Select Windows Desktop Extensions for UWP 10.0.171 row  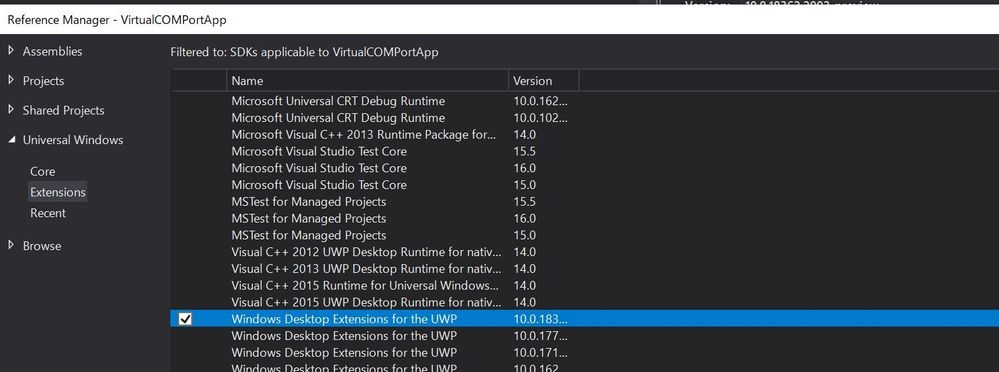click(584, 352)
